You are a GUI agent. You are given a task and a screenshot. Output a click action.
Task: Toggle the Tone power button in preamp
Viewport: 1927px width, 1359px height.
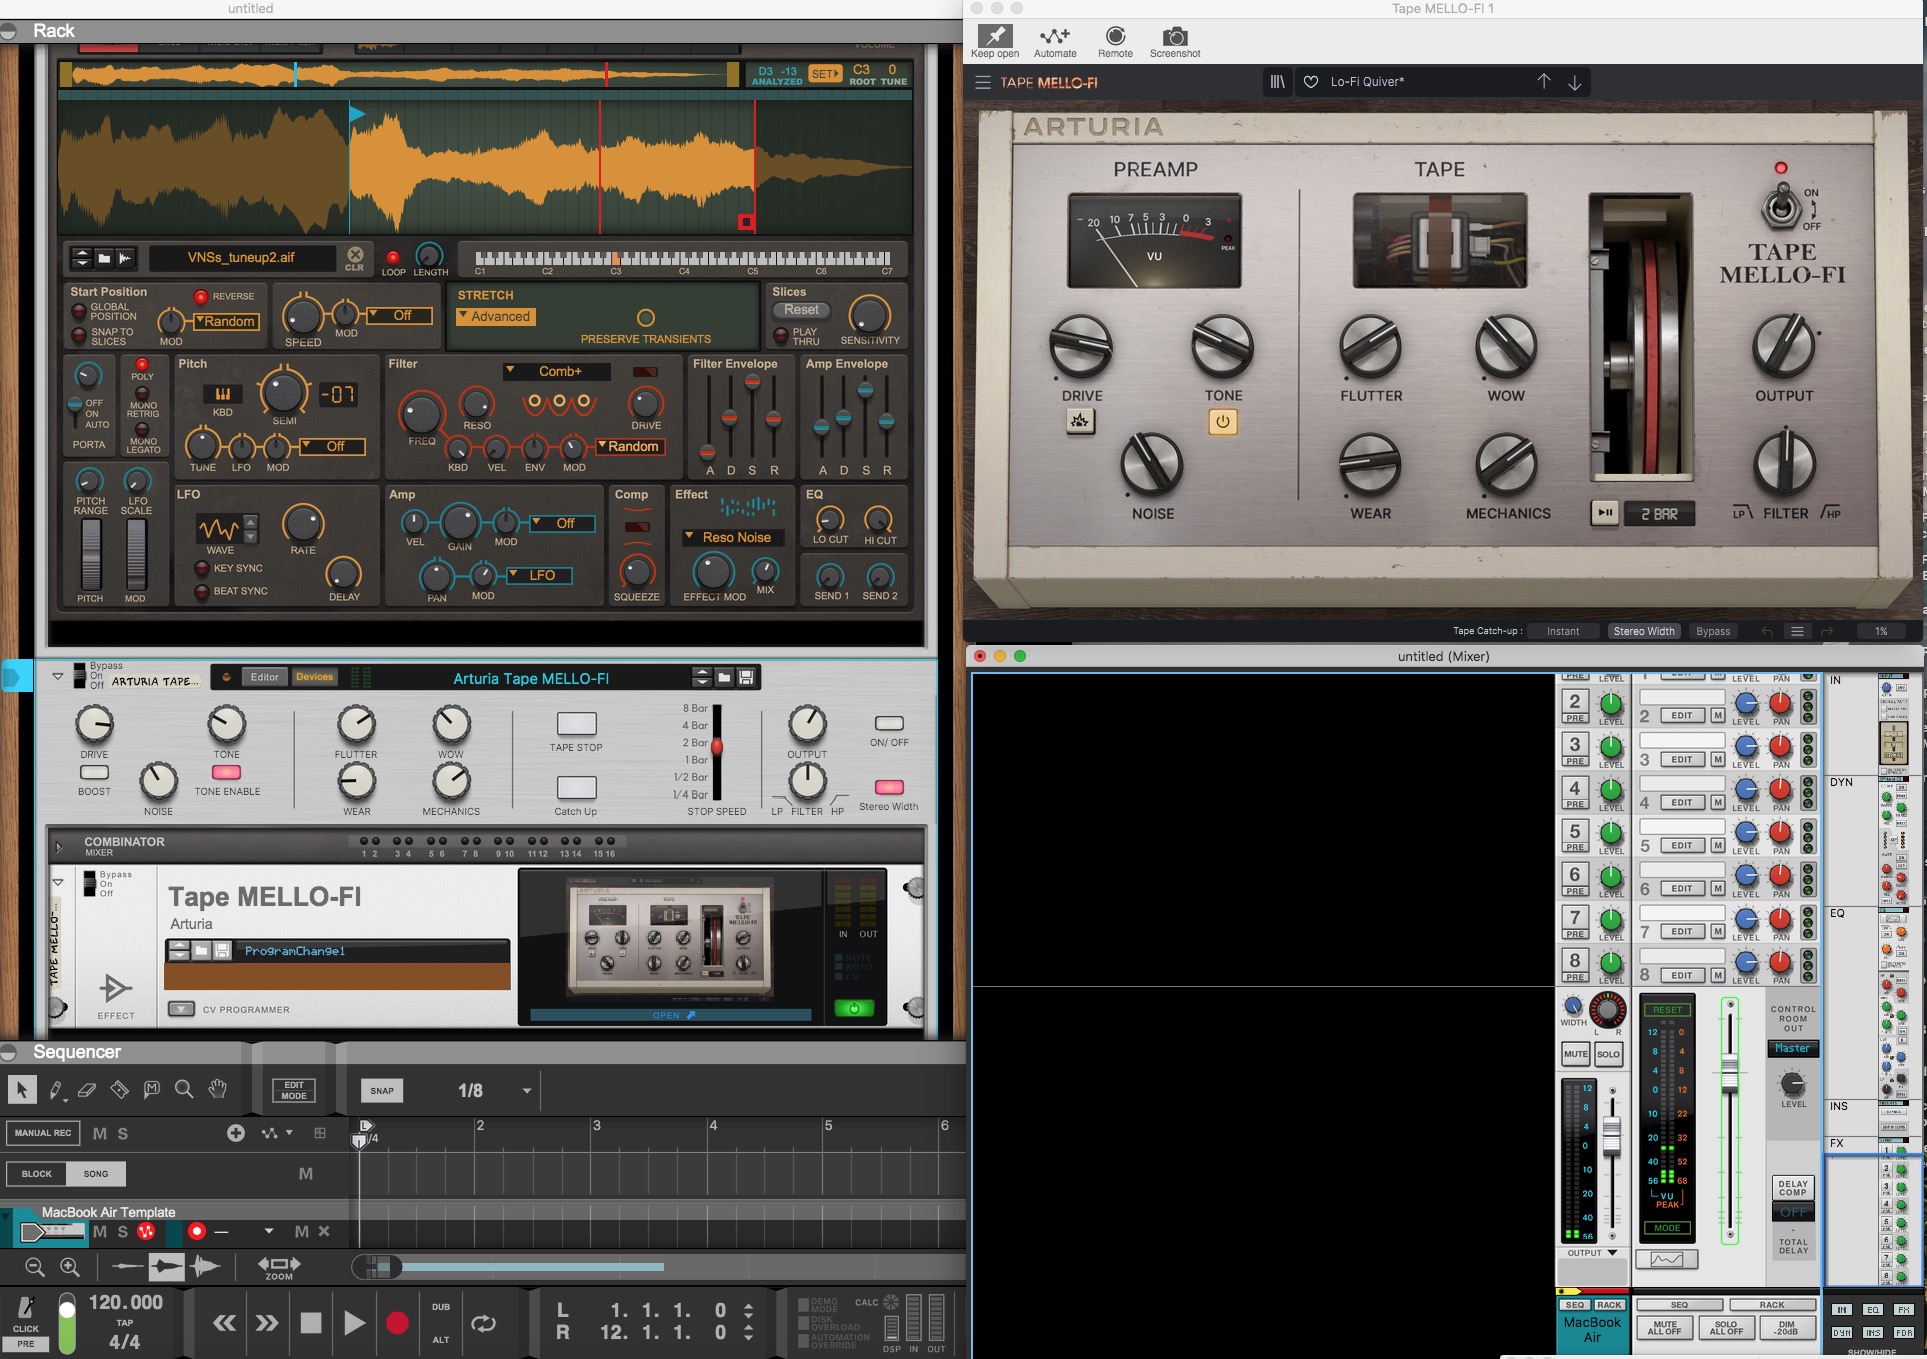pos(1222,421)
